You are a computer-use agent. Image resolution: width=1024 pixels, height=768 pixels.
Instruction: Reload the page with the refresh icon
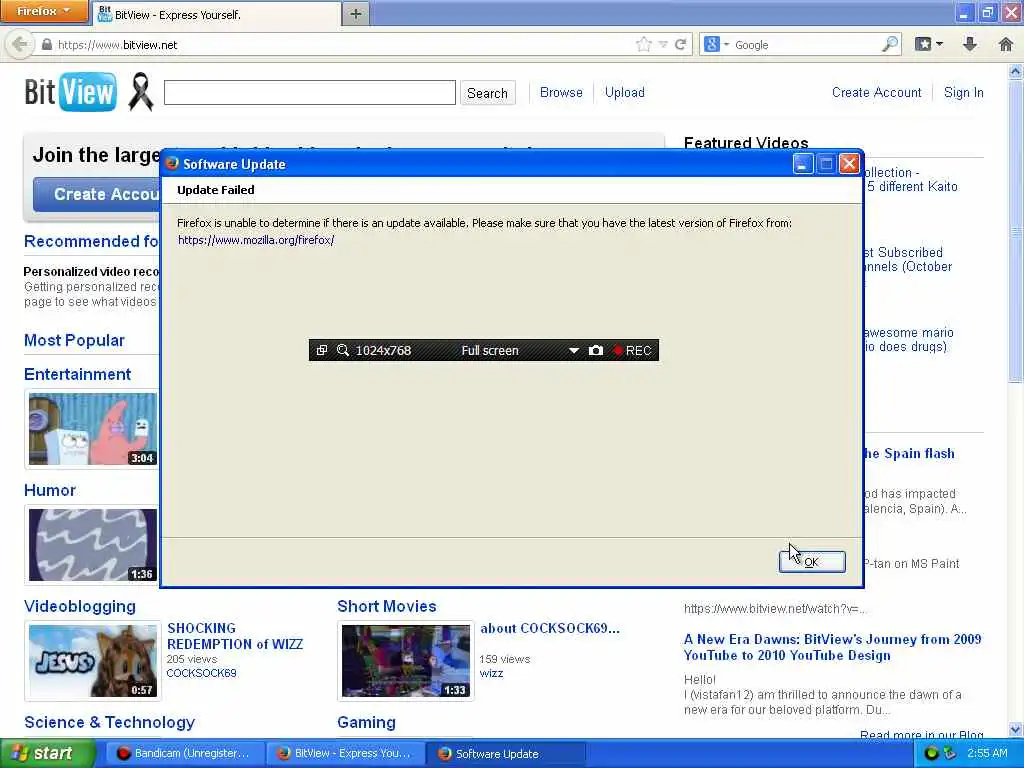pyautogui.click(x=680, y=44)
